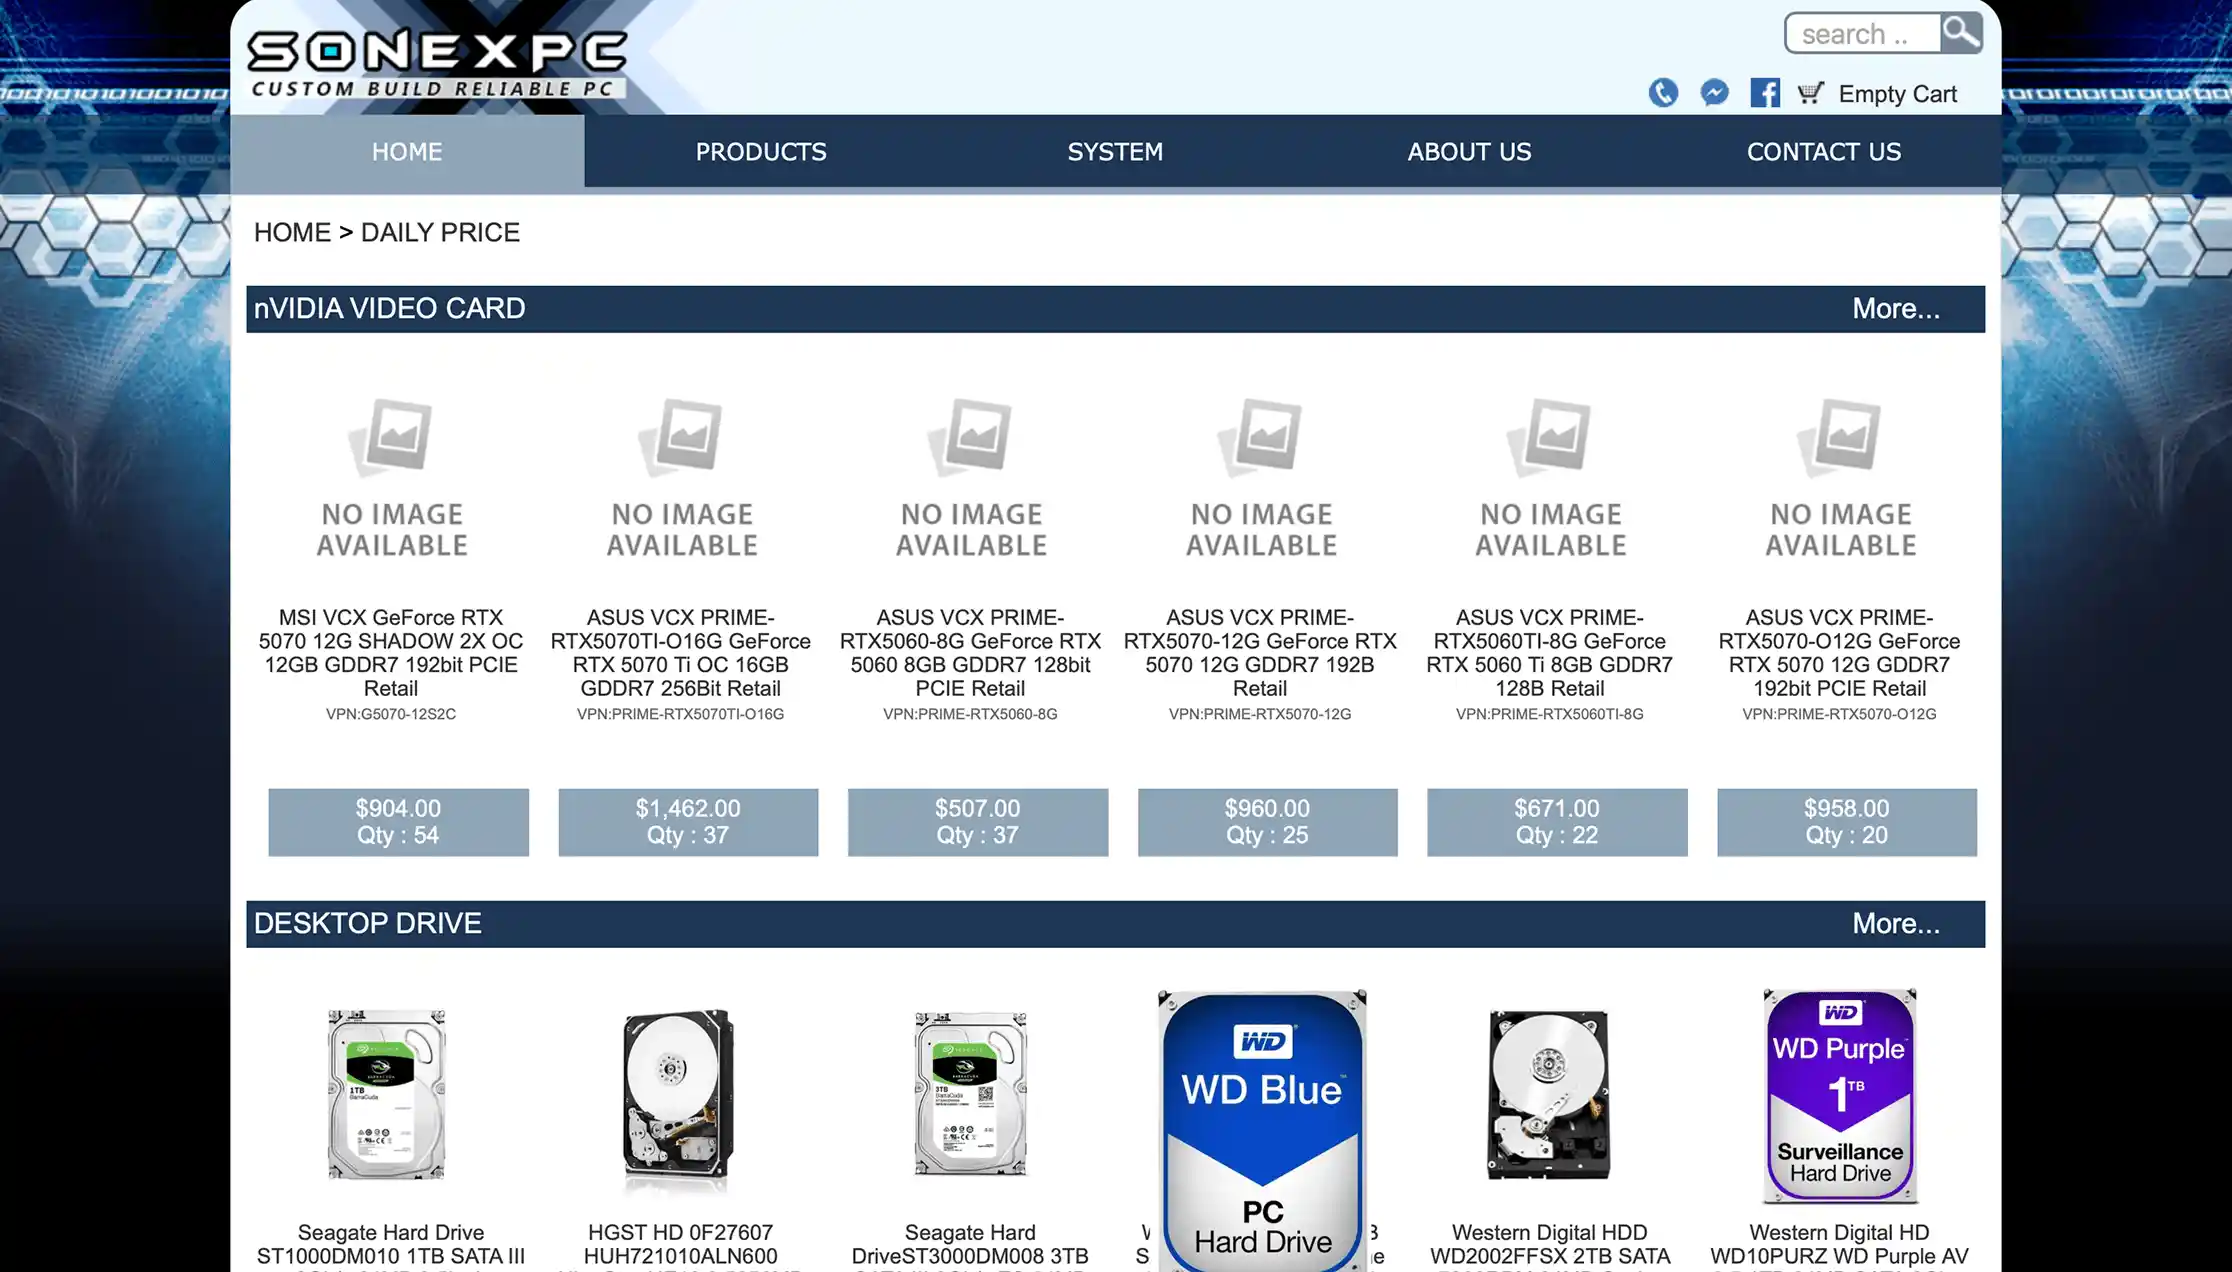Open the Western Digital WD2002FFSX drive image

click(x=1550, y=1095)
